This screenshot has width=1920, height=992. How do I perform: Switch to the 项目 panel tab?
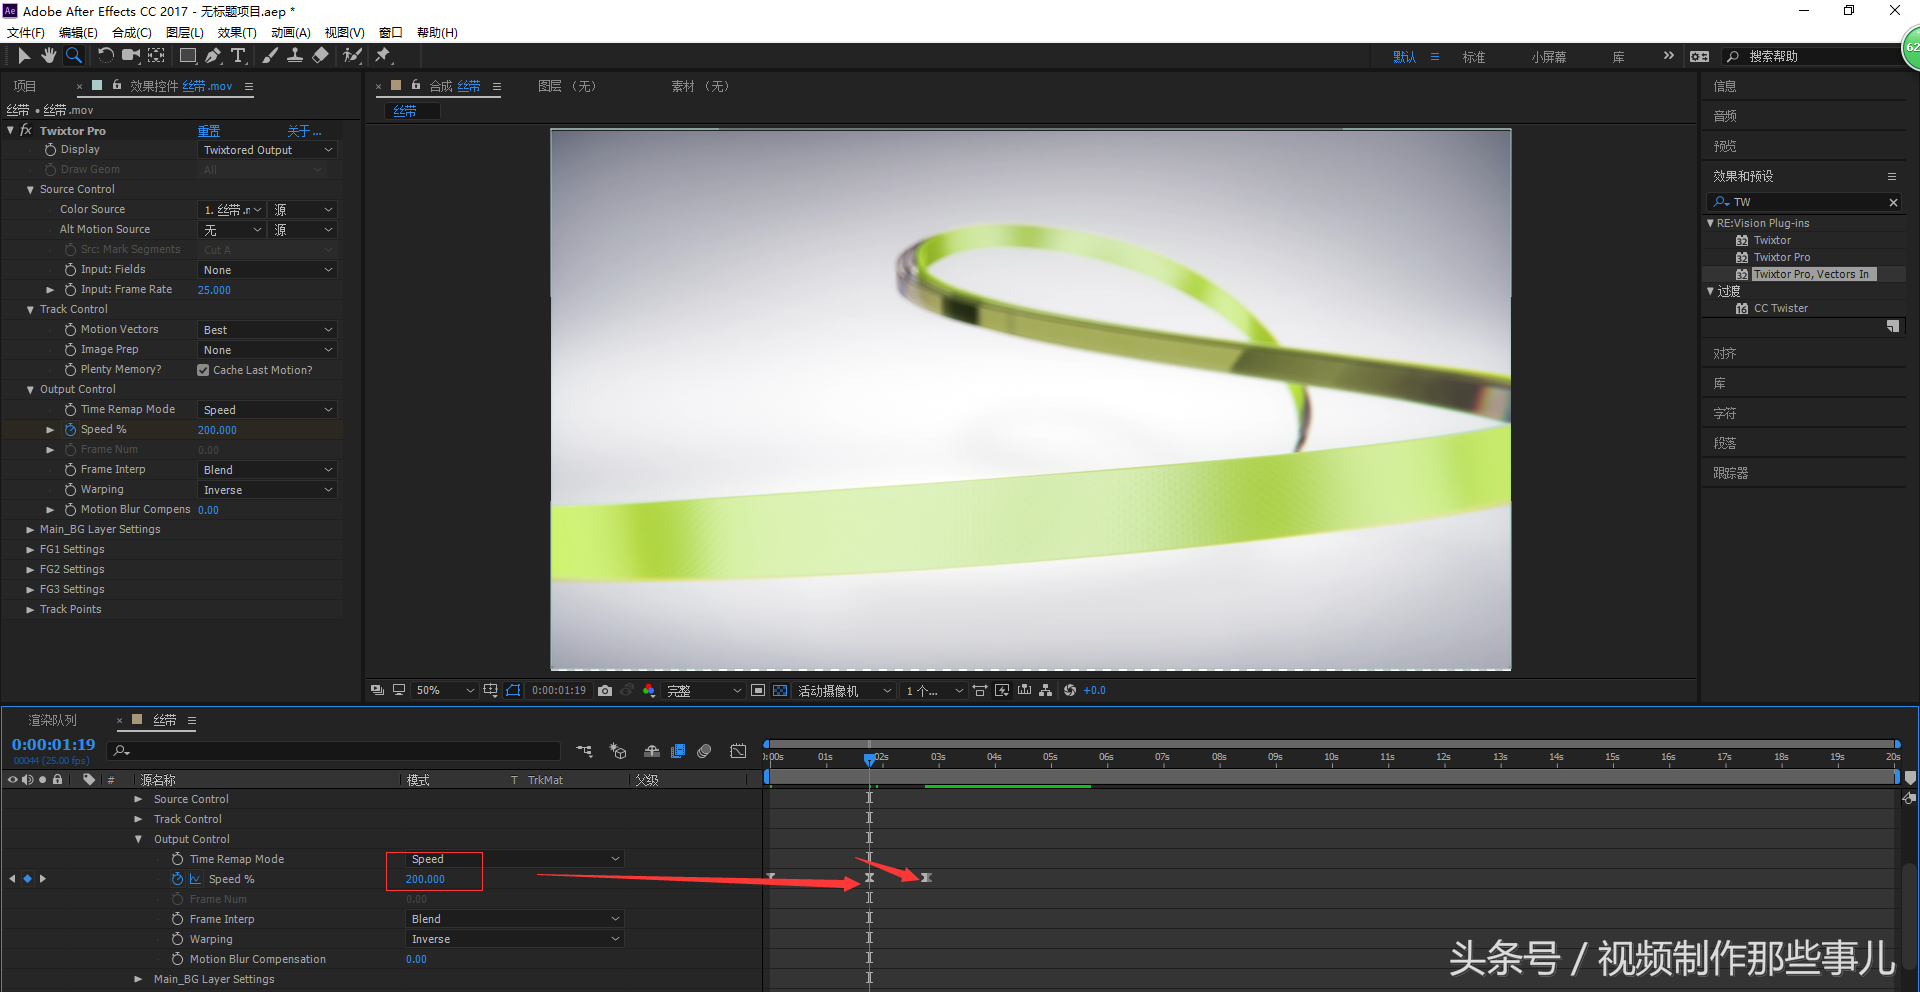point(25,86)
